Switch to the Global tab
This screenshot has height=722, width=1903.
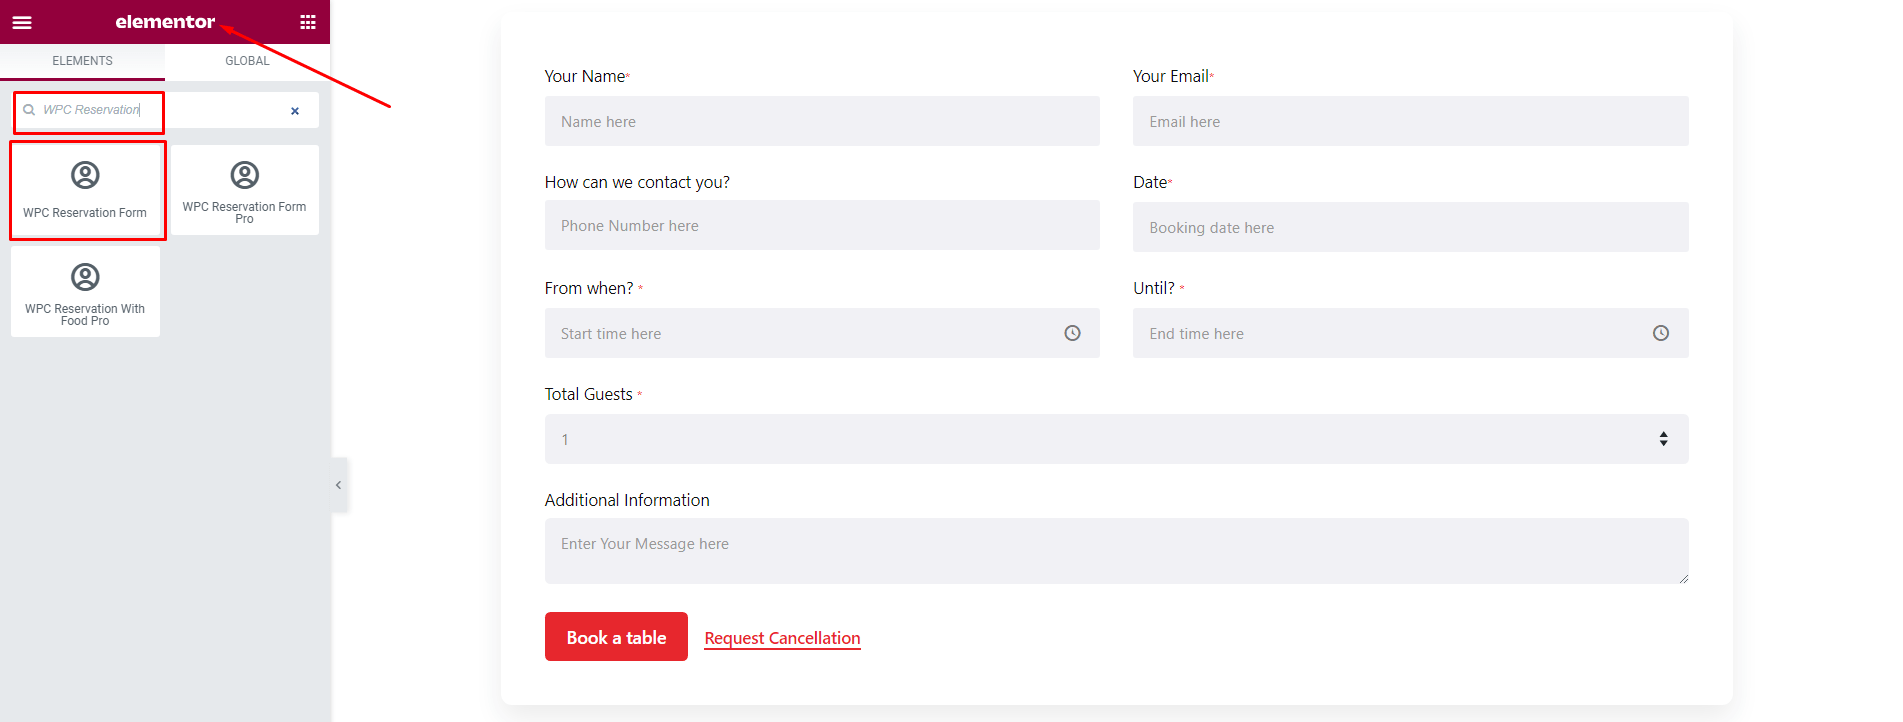click(x=247, y=61)
